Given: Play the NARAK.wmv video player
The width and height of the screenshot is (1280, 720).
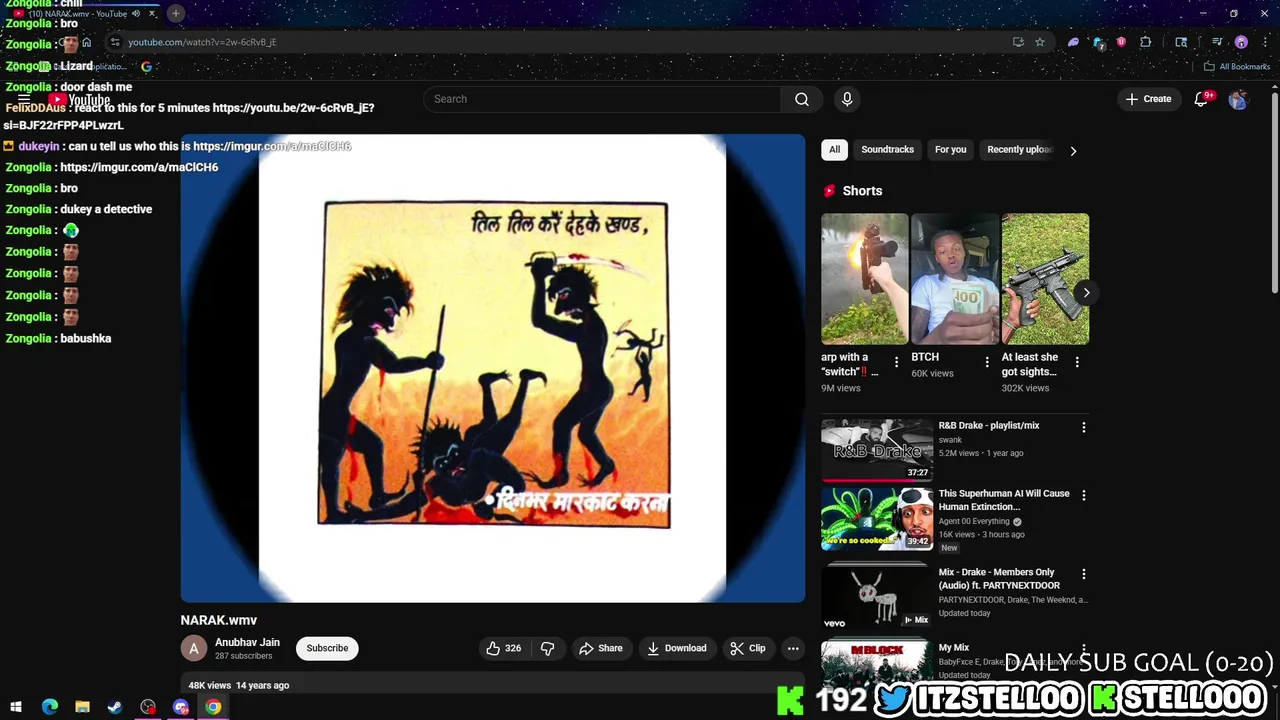Looking at the screenshot, I should [492, 368].
